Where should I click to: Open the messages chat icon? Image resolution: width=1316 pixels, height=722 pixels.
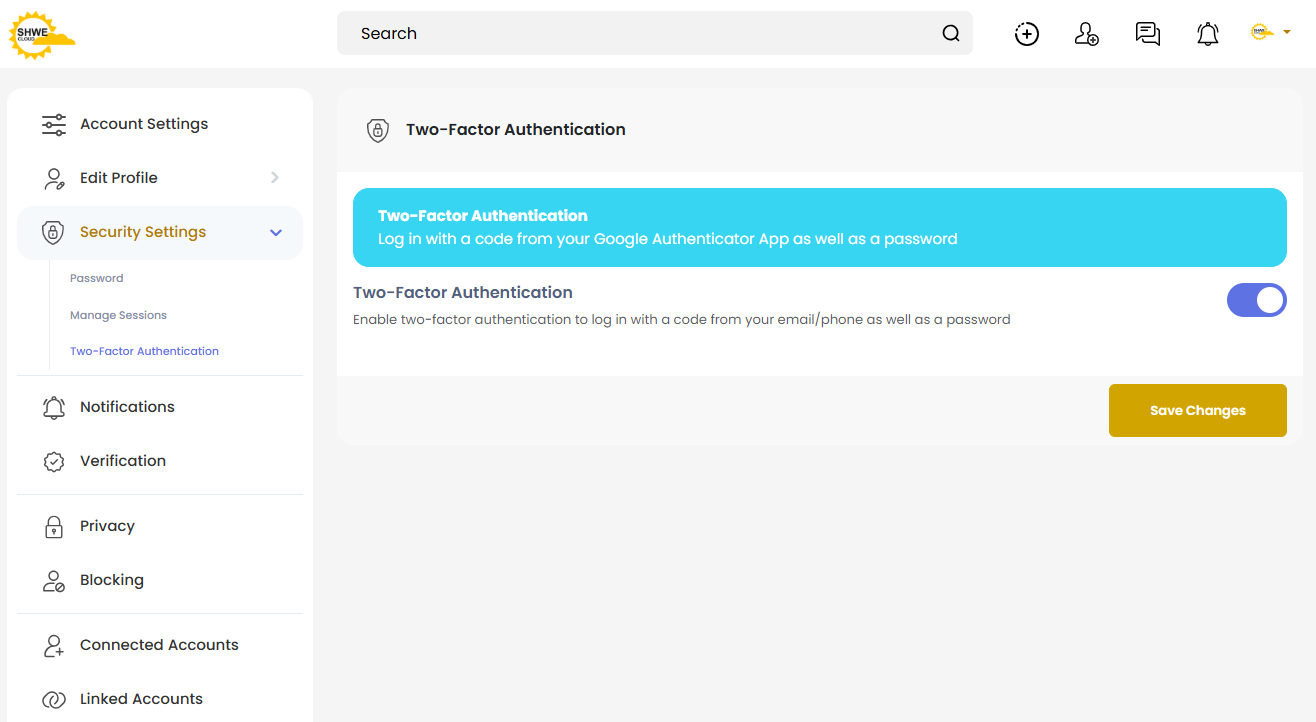[x=1148, y=34]
